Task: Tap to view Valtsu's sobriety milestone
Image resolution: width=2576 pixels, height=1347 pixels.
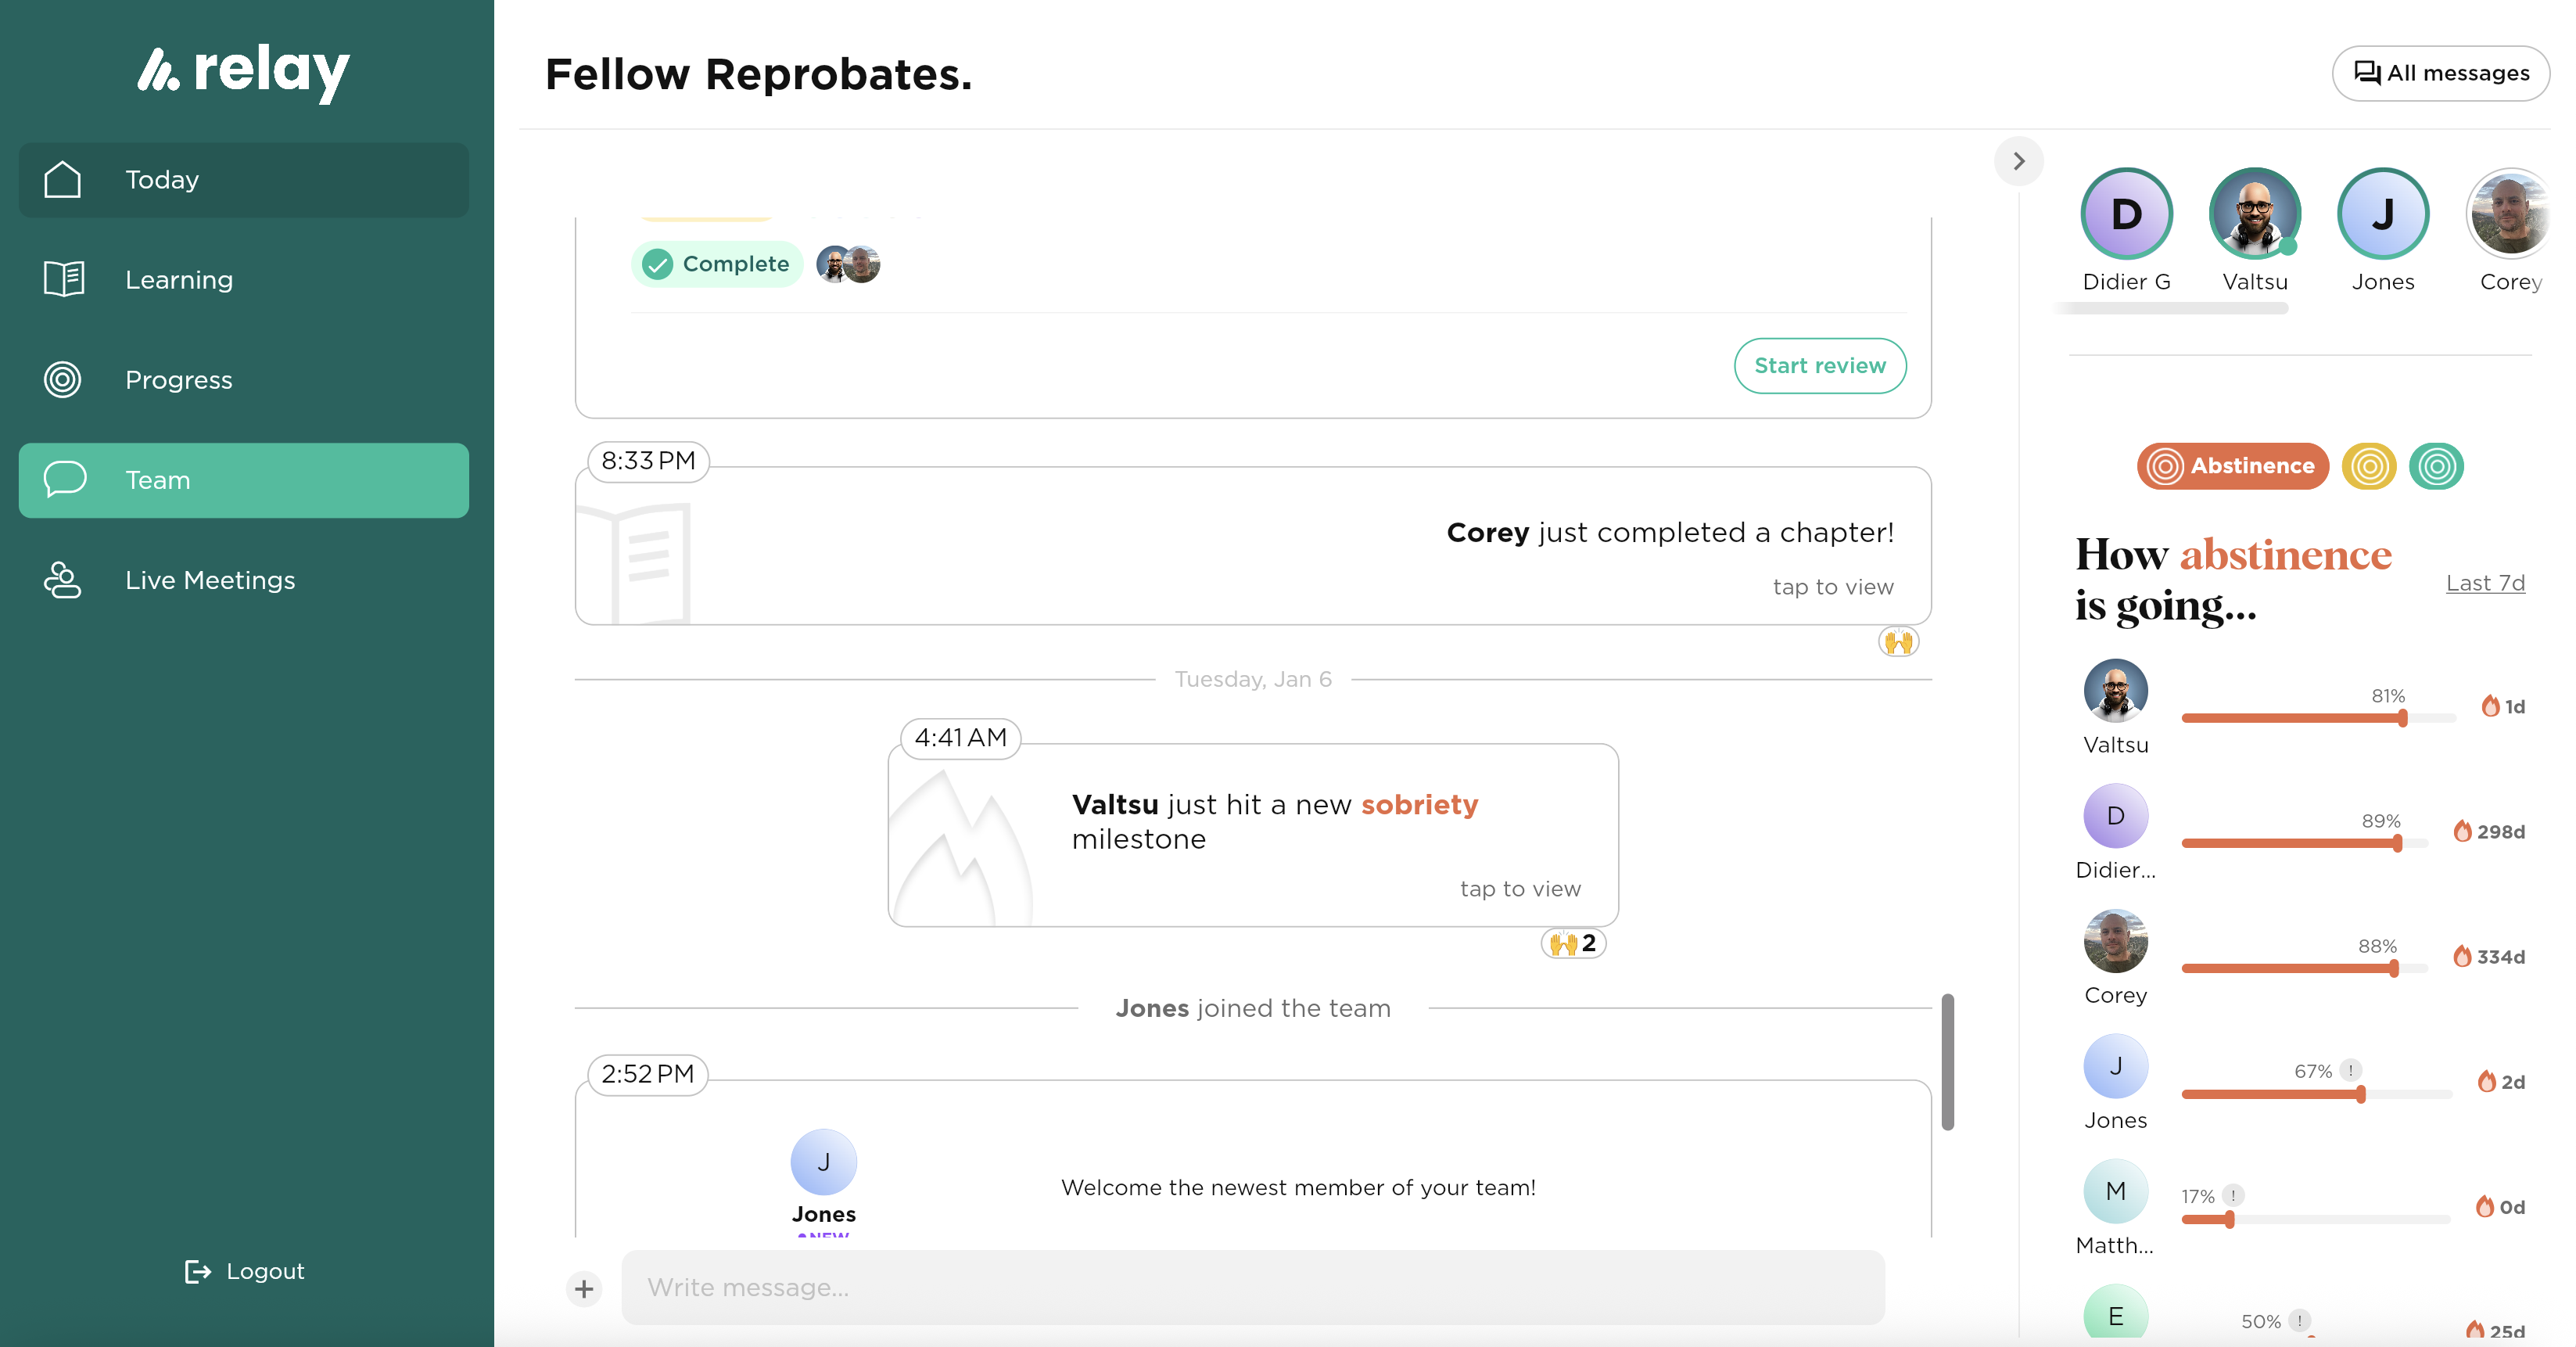Action: [1519, 888]
